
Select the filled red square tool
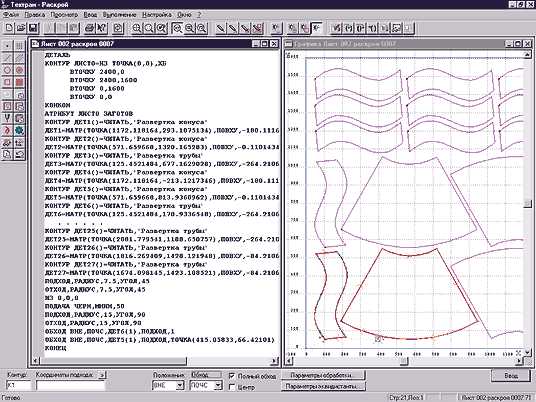19,82
